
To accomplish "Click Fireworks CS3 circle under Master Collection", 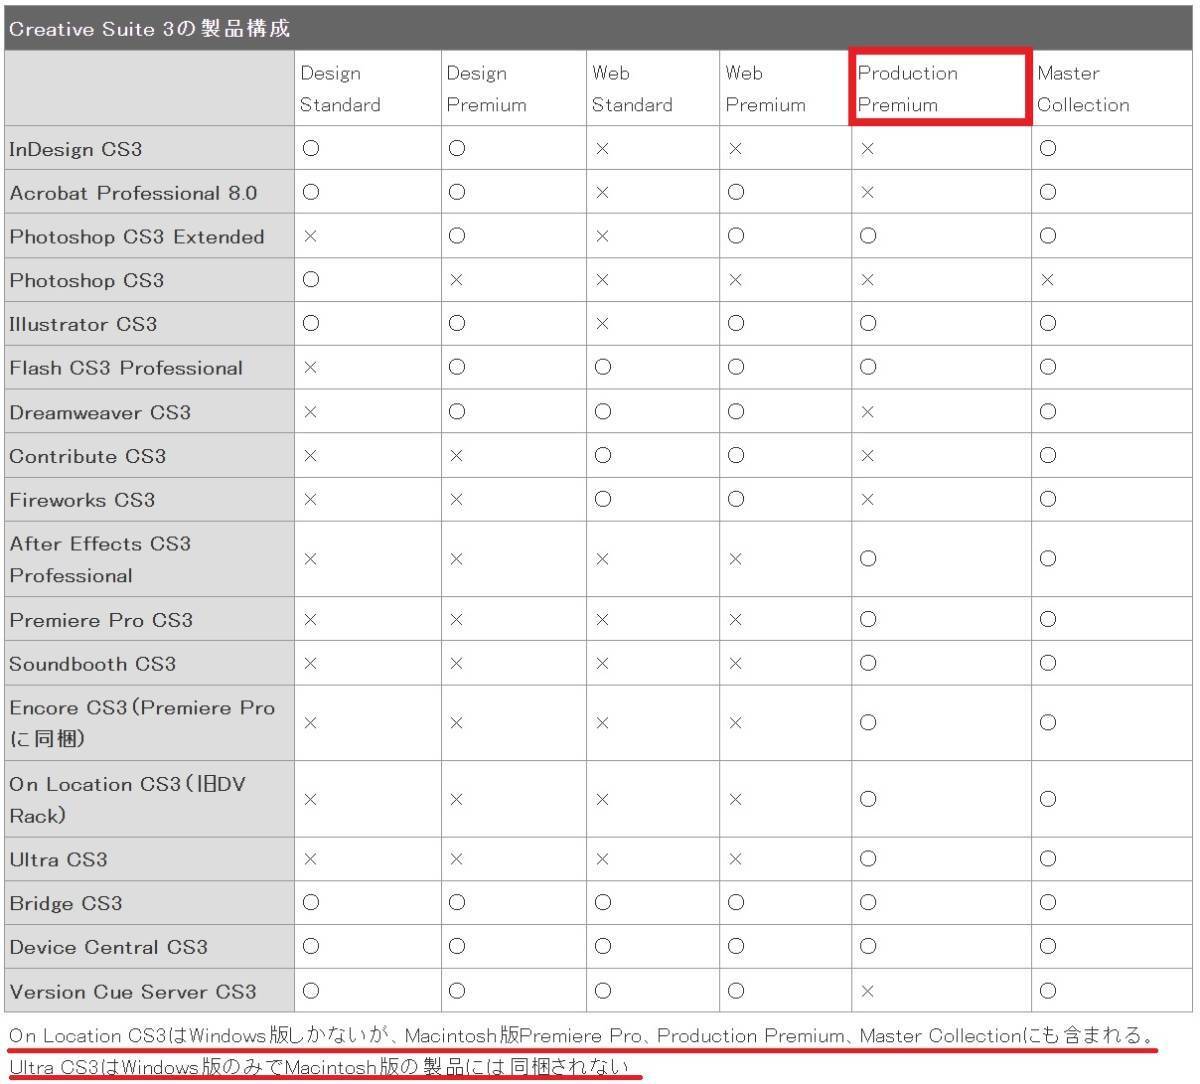I will (1047, 500).
